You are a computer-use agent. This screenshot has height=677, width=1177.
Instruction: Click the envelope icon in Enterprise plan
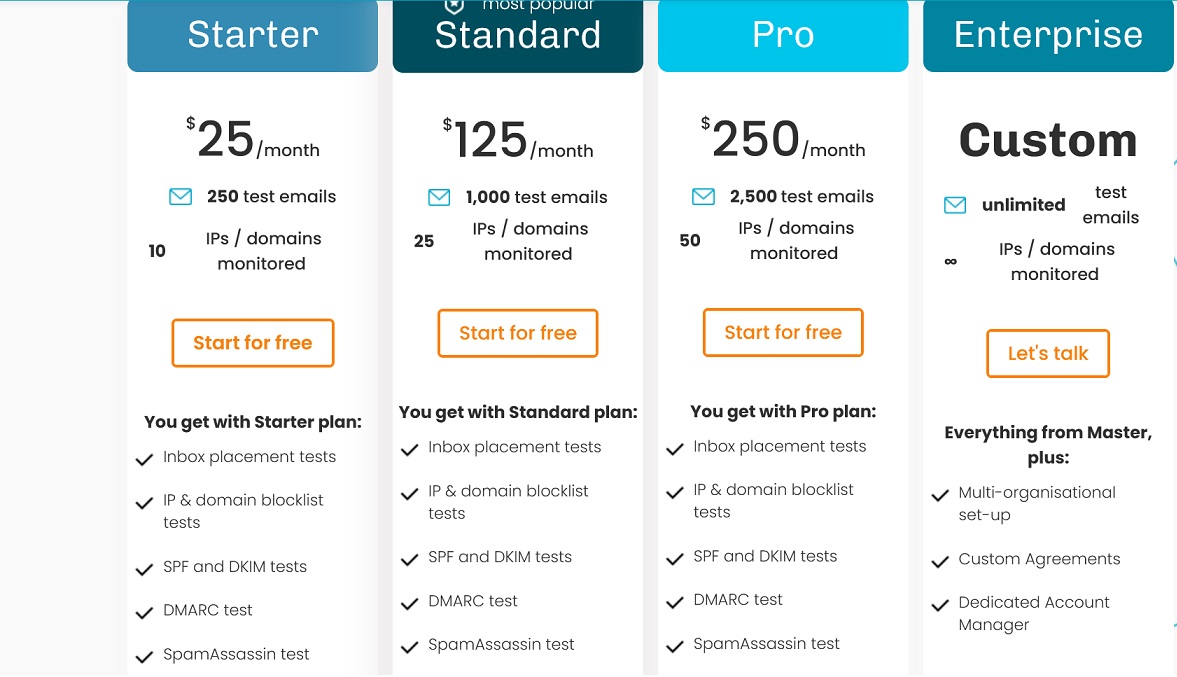pos(955,205)
